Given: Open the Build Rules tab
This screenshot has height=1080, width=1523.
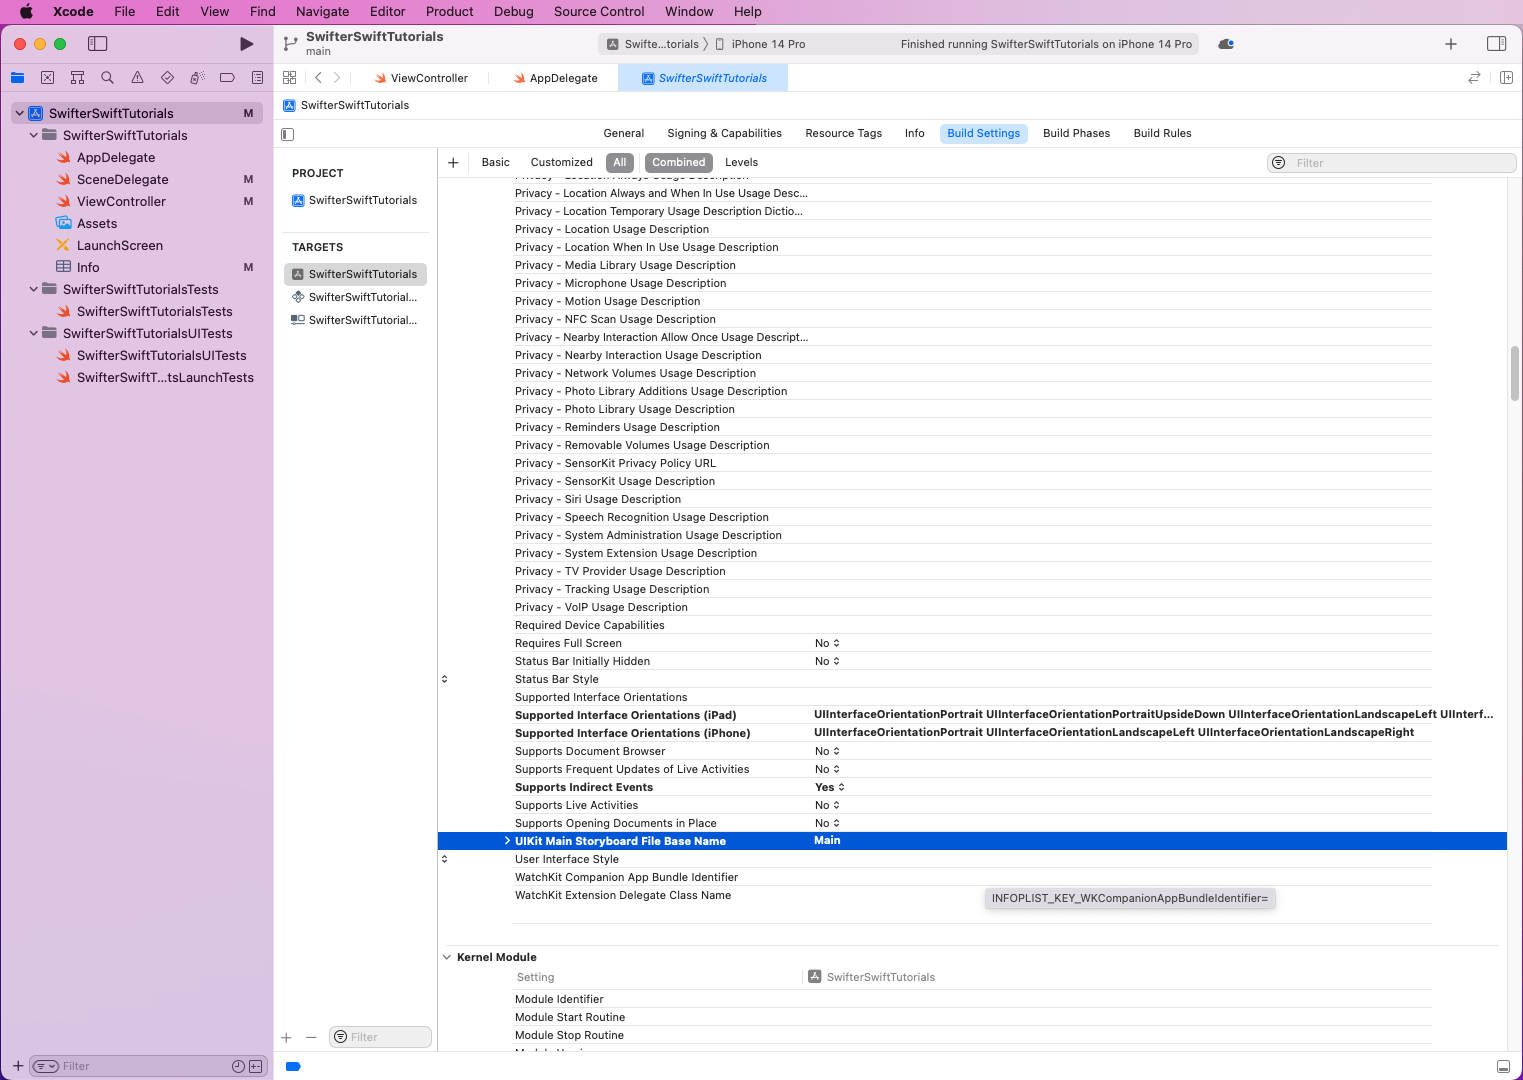Looking at the screenshot, I should 1162,133.
